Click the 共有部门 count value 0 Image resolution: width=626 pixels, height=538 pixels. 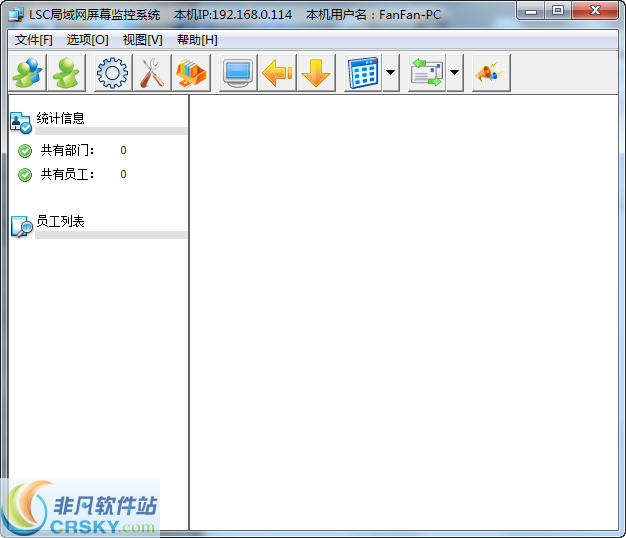(x=123, y=150)
